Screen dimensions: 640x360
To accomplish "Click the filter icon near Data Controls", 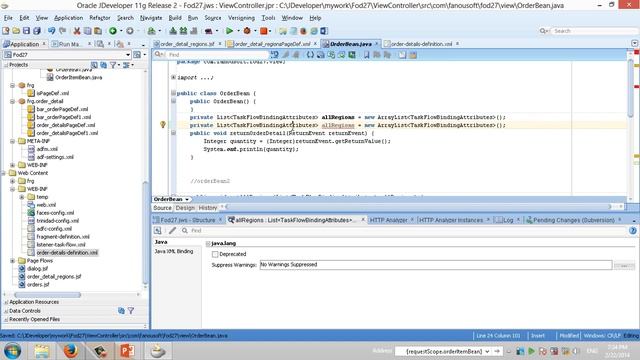I will [x=131, y=311].
